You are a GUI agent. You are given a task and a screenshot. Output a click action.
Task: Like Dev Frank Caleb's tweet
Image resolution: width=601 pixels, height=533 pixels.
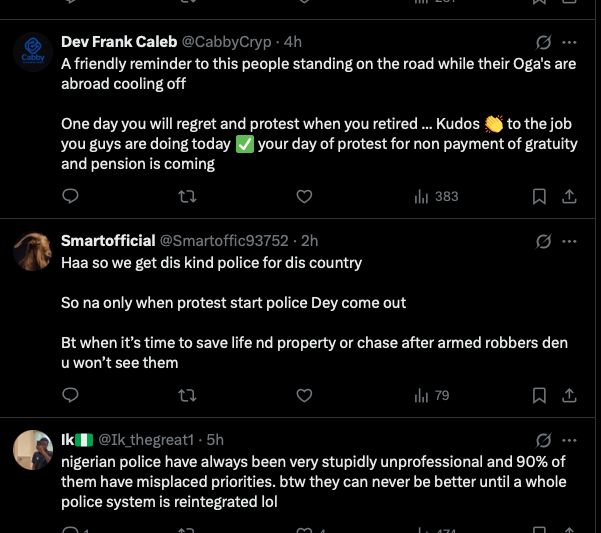point(304,196)
